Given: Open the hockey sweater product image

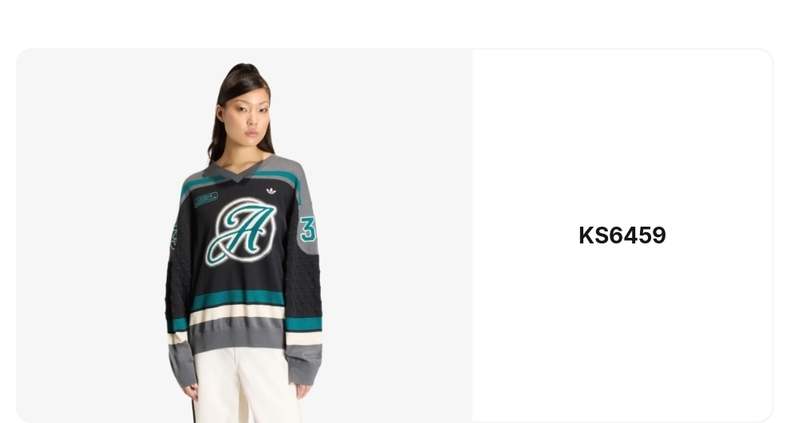Looking at the screenshot, I should coord(244,236).
